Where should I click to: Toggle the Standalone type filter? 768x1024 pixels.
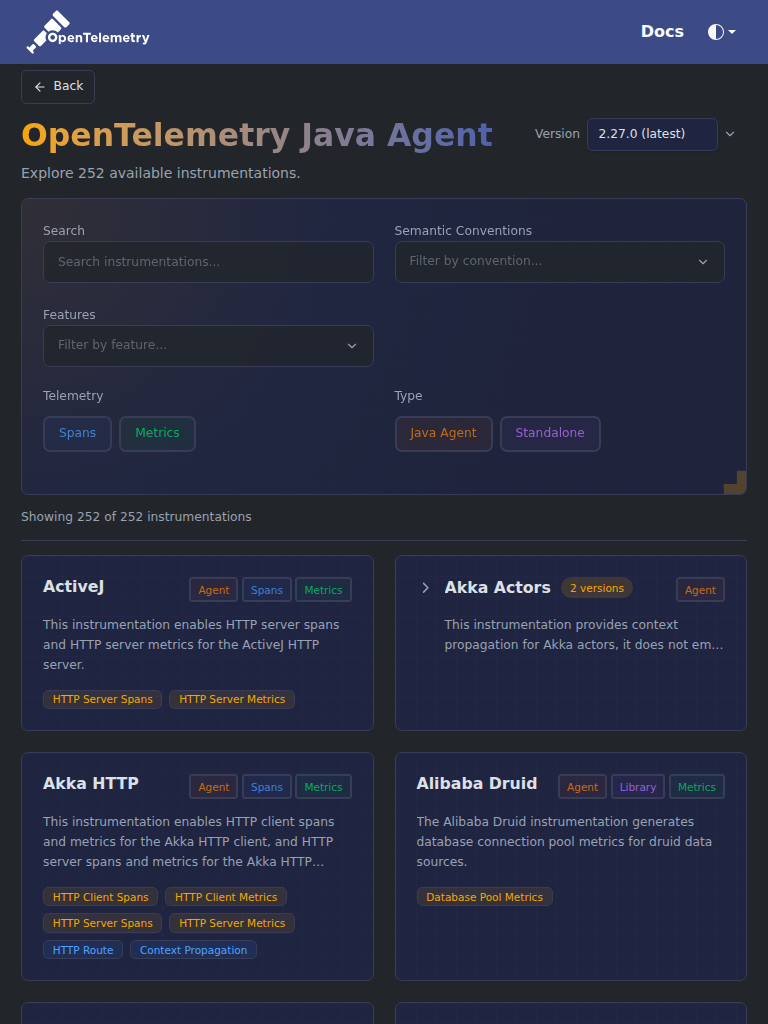tap(550, 433)
